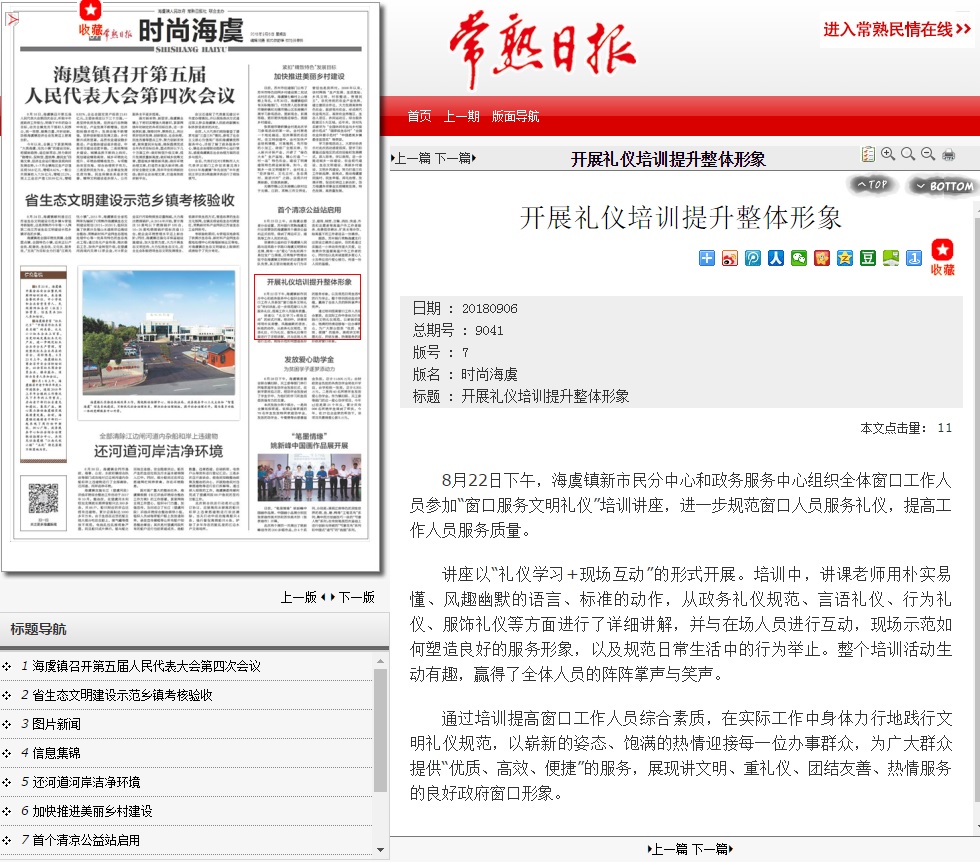Screen dimensions: 980x862
Task: Click the QR code on the newspaper page
Action: click(43, 499)
